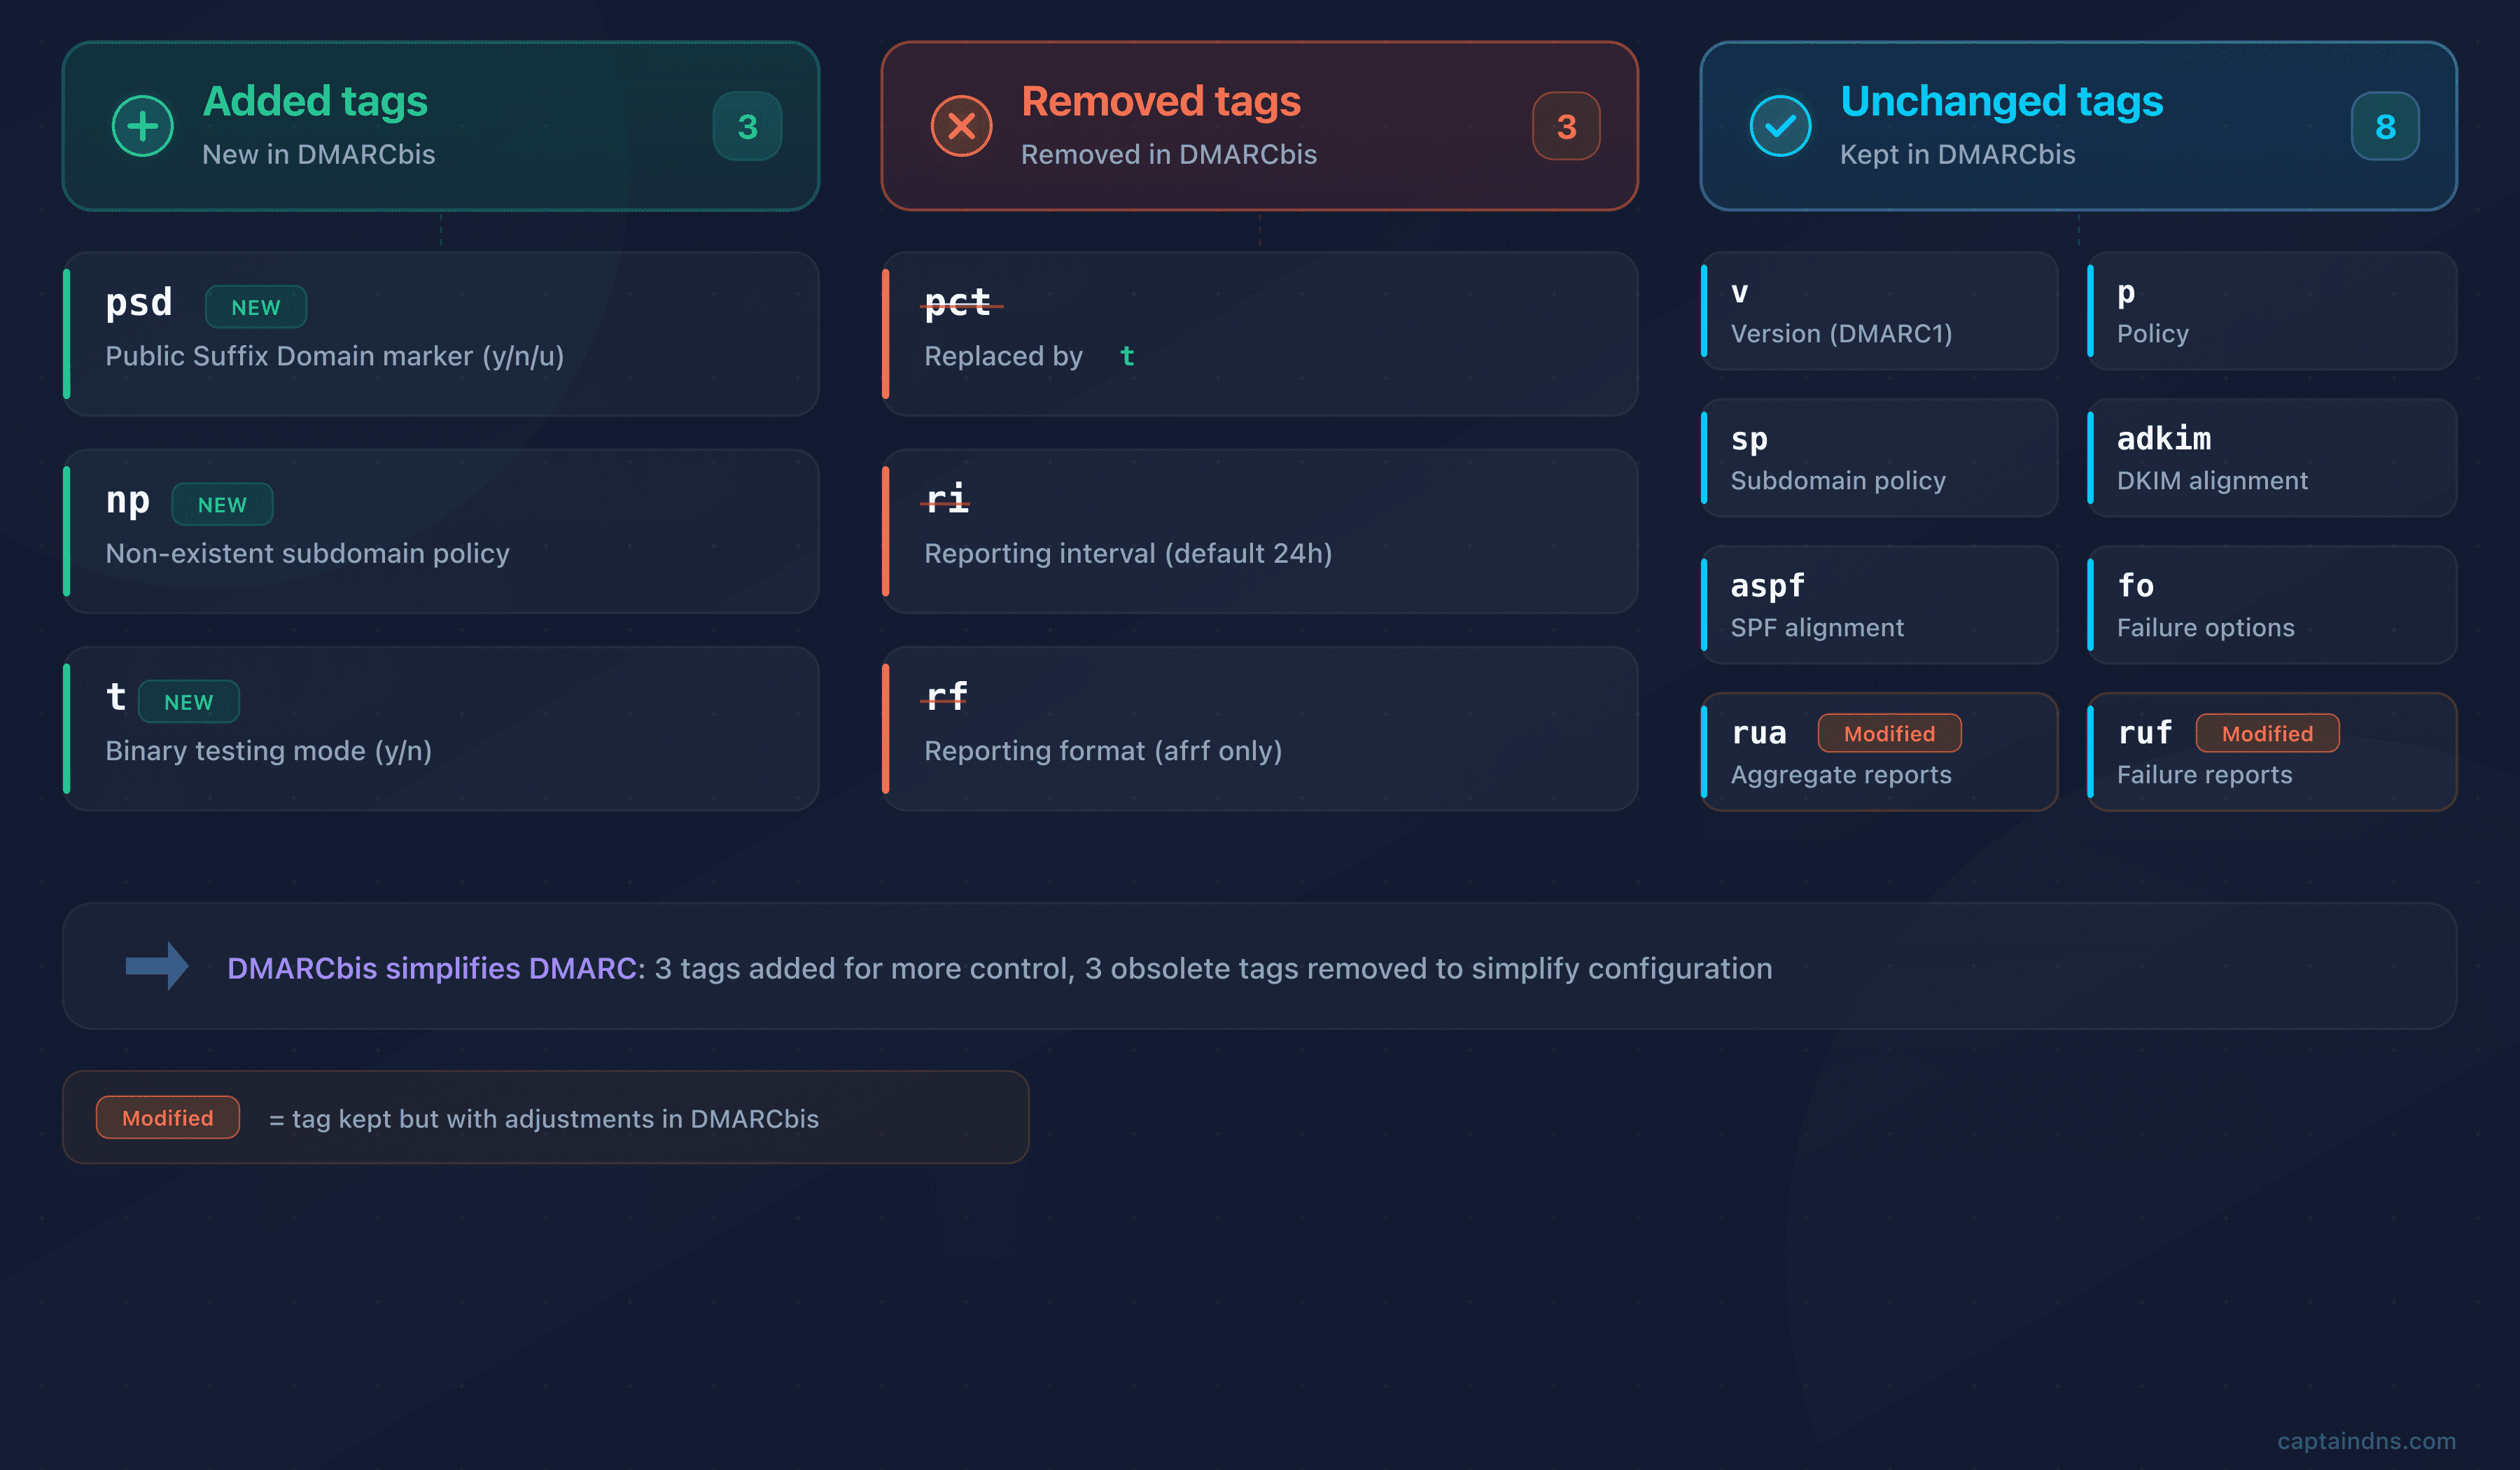The image size is (2520, 1470).
Task: Select the p Policy card
Action: click(2272, 311)
